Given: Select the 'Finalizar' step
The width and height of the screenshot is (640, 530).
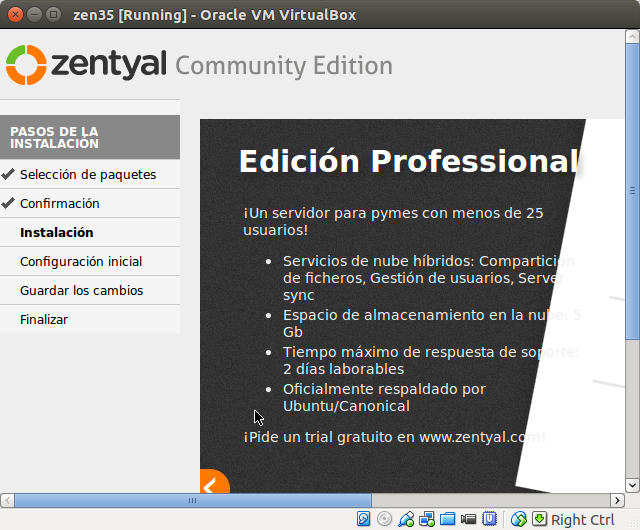Looking at the screenshot, I should 90,319.
